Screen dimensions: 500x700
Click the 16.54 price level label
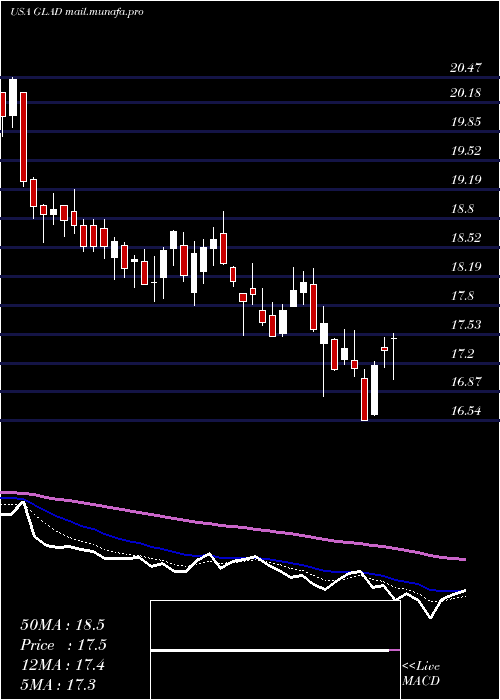click(x=466, y=411)
